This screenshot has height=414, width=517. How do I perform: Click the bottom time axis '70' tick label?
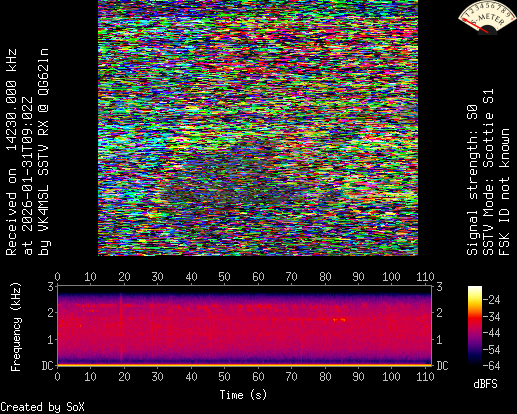(x=291, y=377)
